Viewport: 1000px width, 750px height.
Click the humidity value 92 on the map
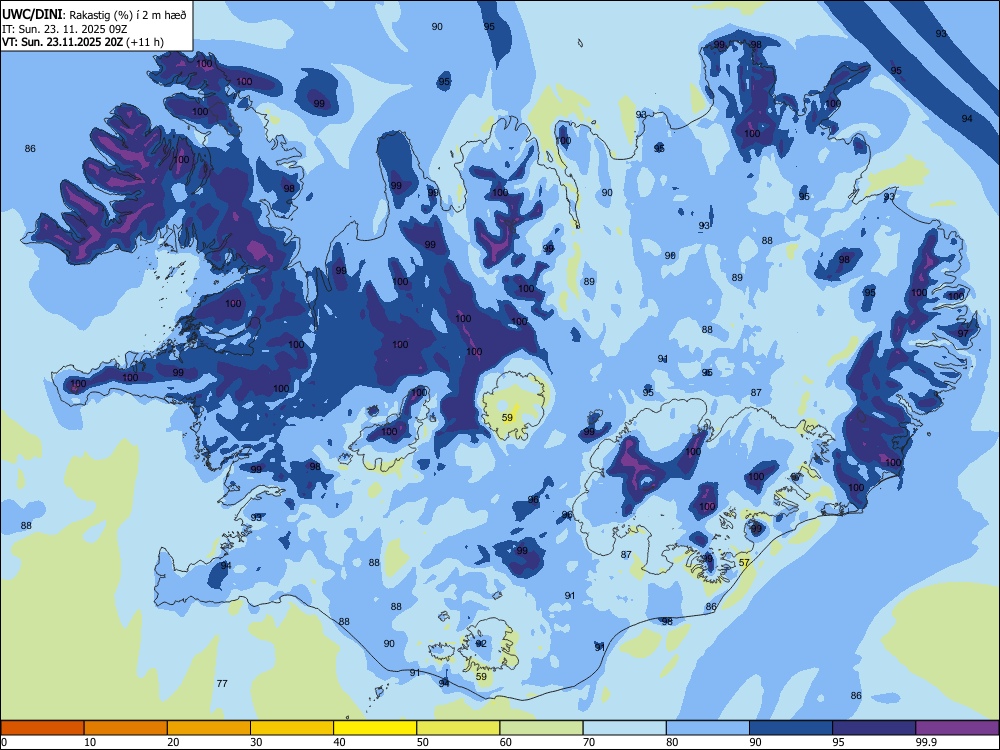point(481,643)
